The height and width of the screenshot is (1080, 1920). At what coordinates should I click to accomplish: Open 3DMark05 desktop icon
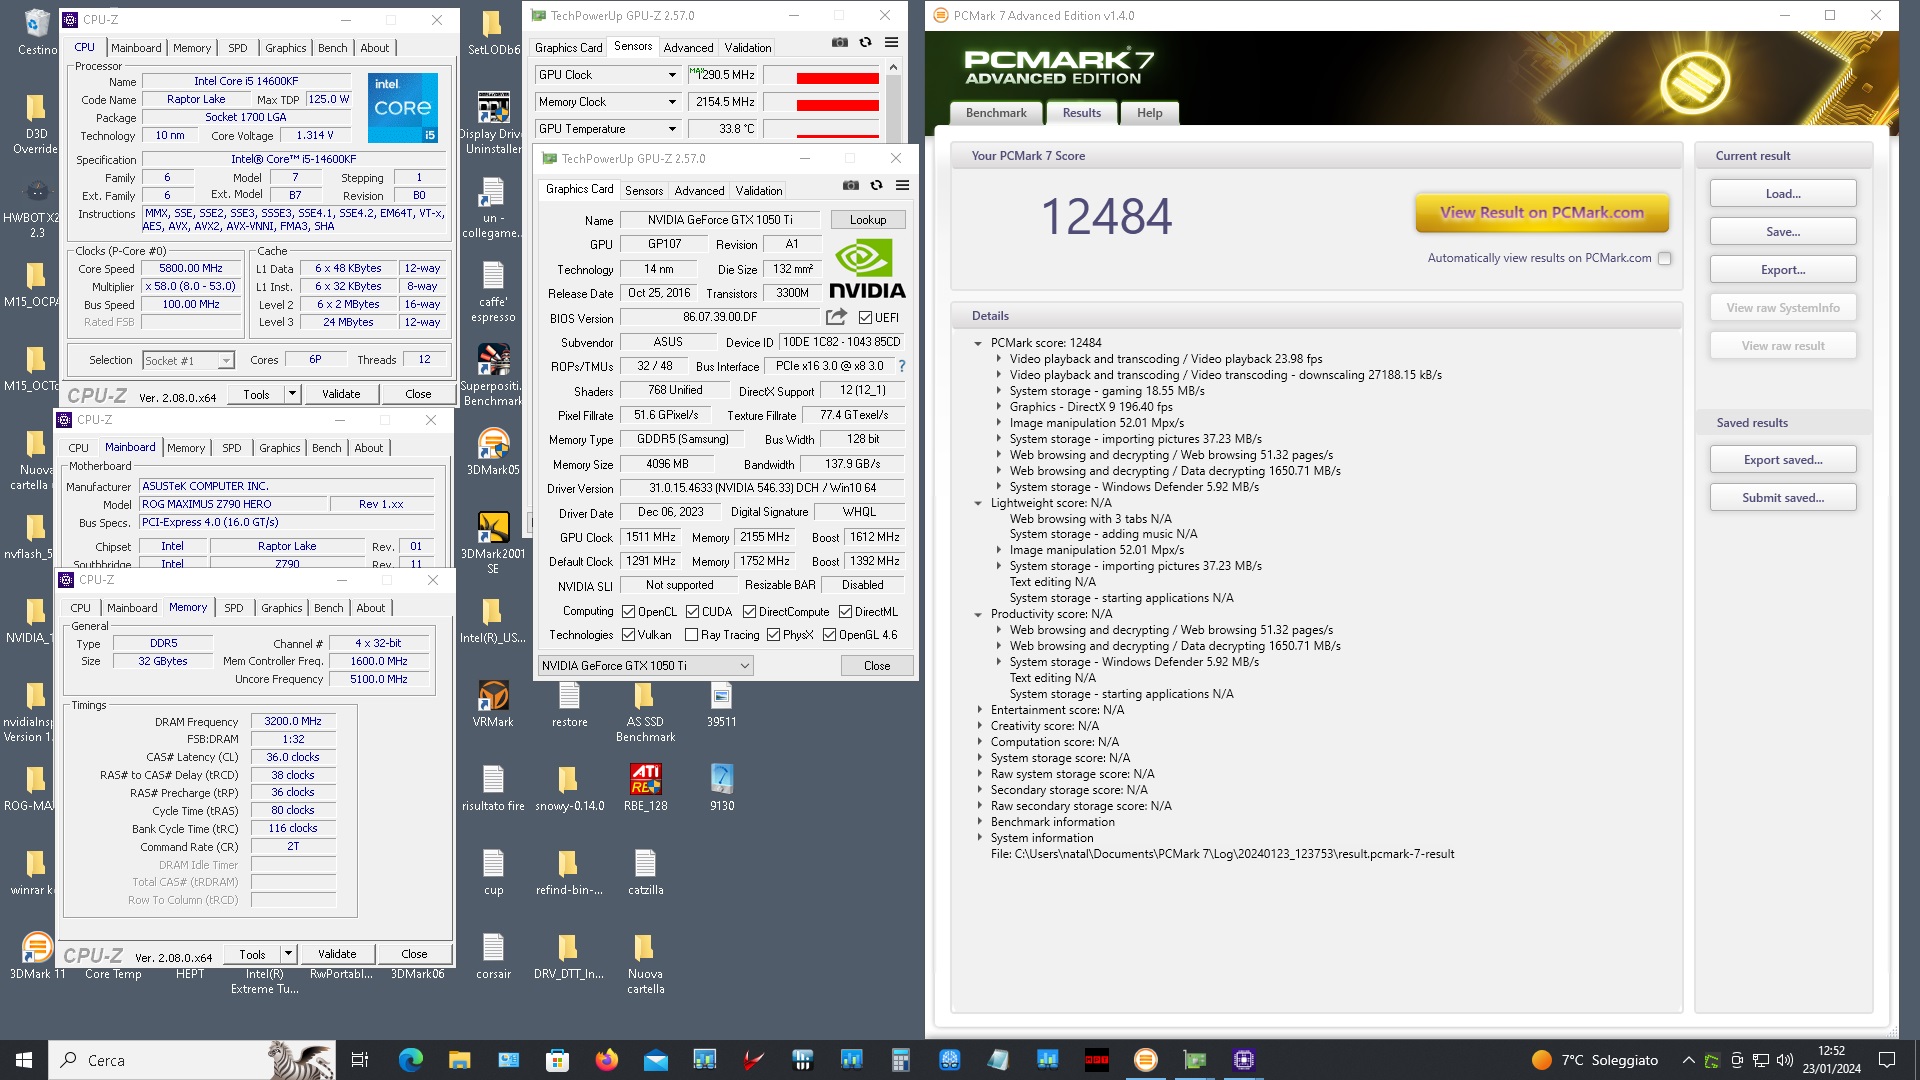(493, 451)
